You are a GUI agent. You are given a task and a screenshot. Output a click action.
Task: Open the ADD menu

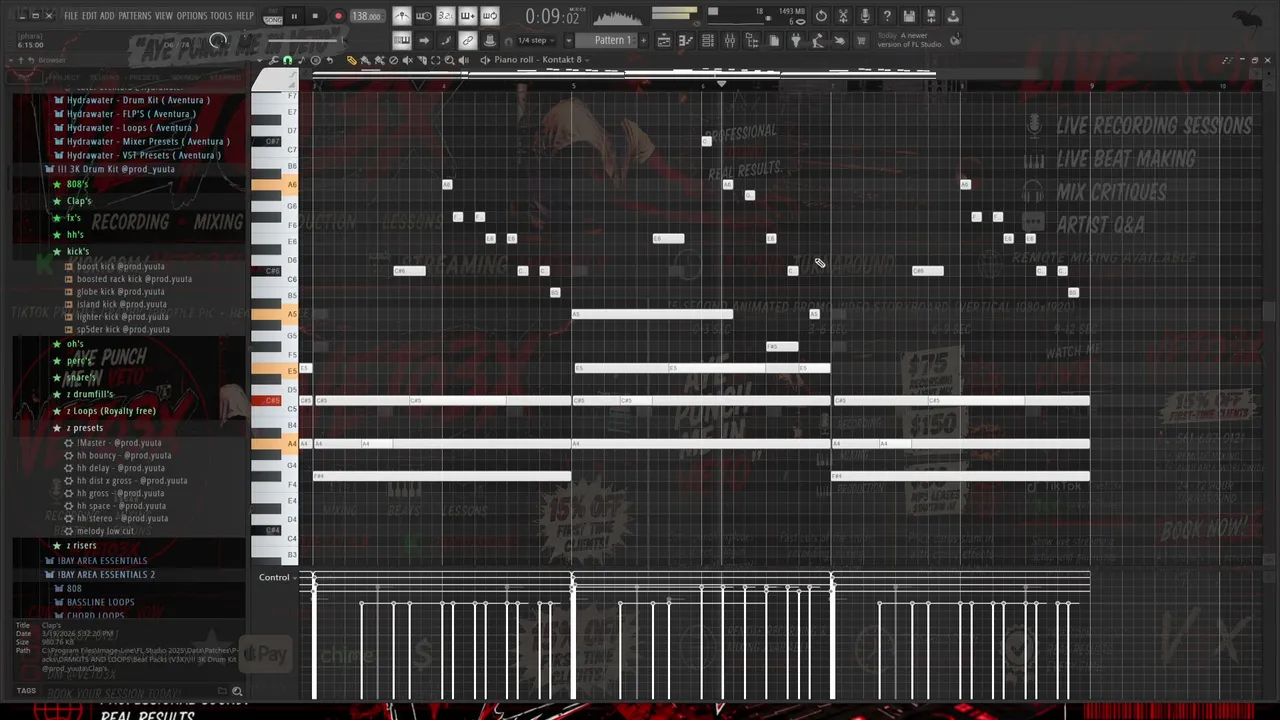click(x=107, y=16)
